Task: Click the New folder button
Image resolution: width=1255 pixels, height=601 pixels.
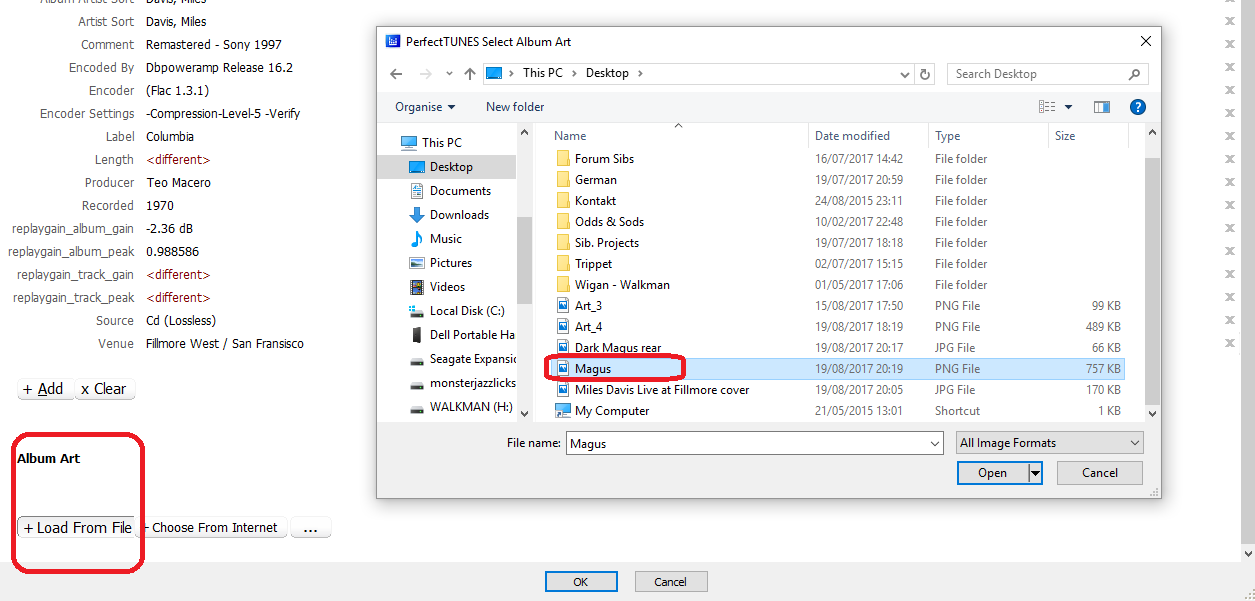Action: tap(515, 107)
